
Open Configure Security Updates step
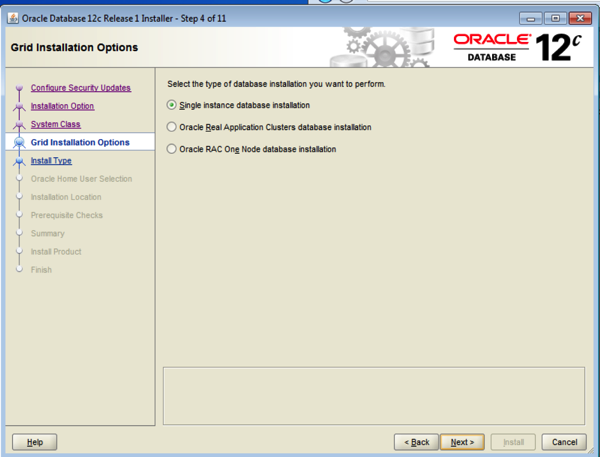[81, 88]
